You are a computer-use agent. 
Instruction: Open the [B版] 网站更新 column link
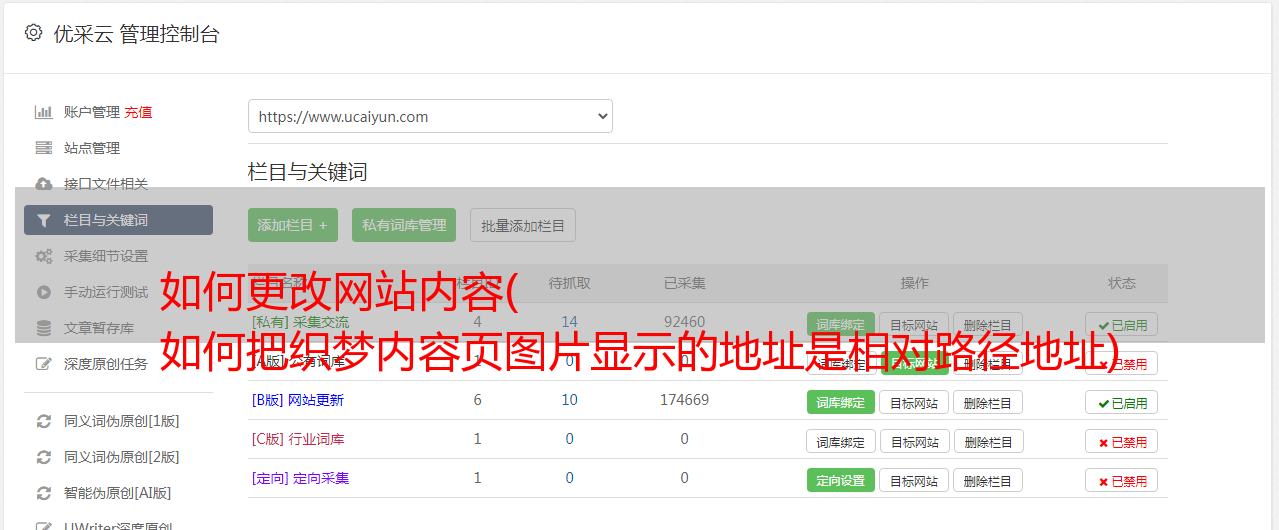click(297, 400)
